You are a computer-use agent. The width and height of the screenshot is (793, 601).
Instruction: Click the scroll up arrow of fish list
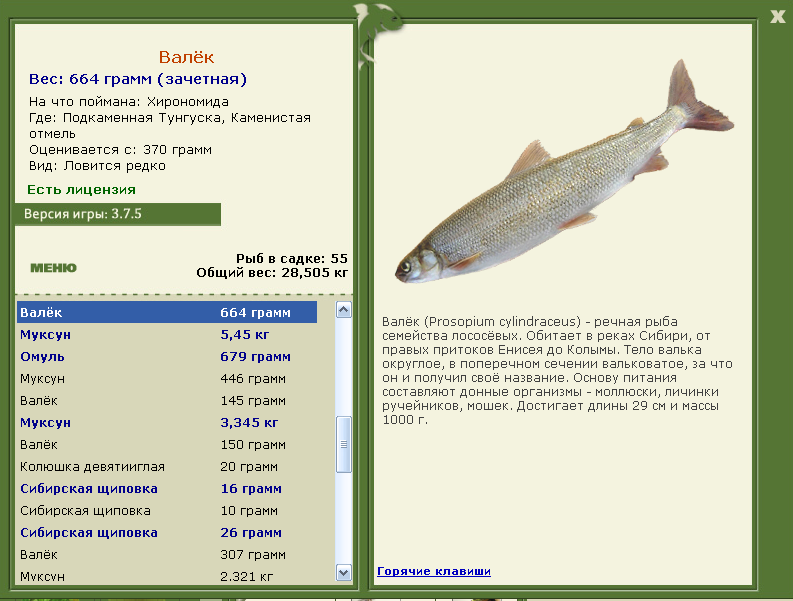click(x=344, y=311)
